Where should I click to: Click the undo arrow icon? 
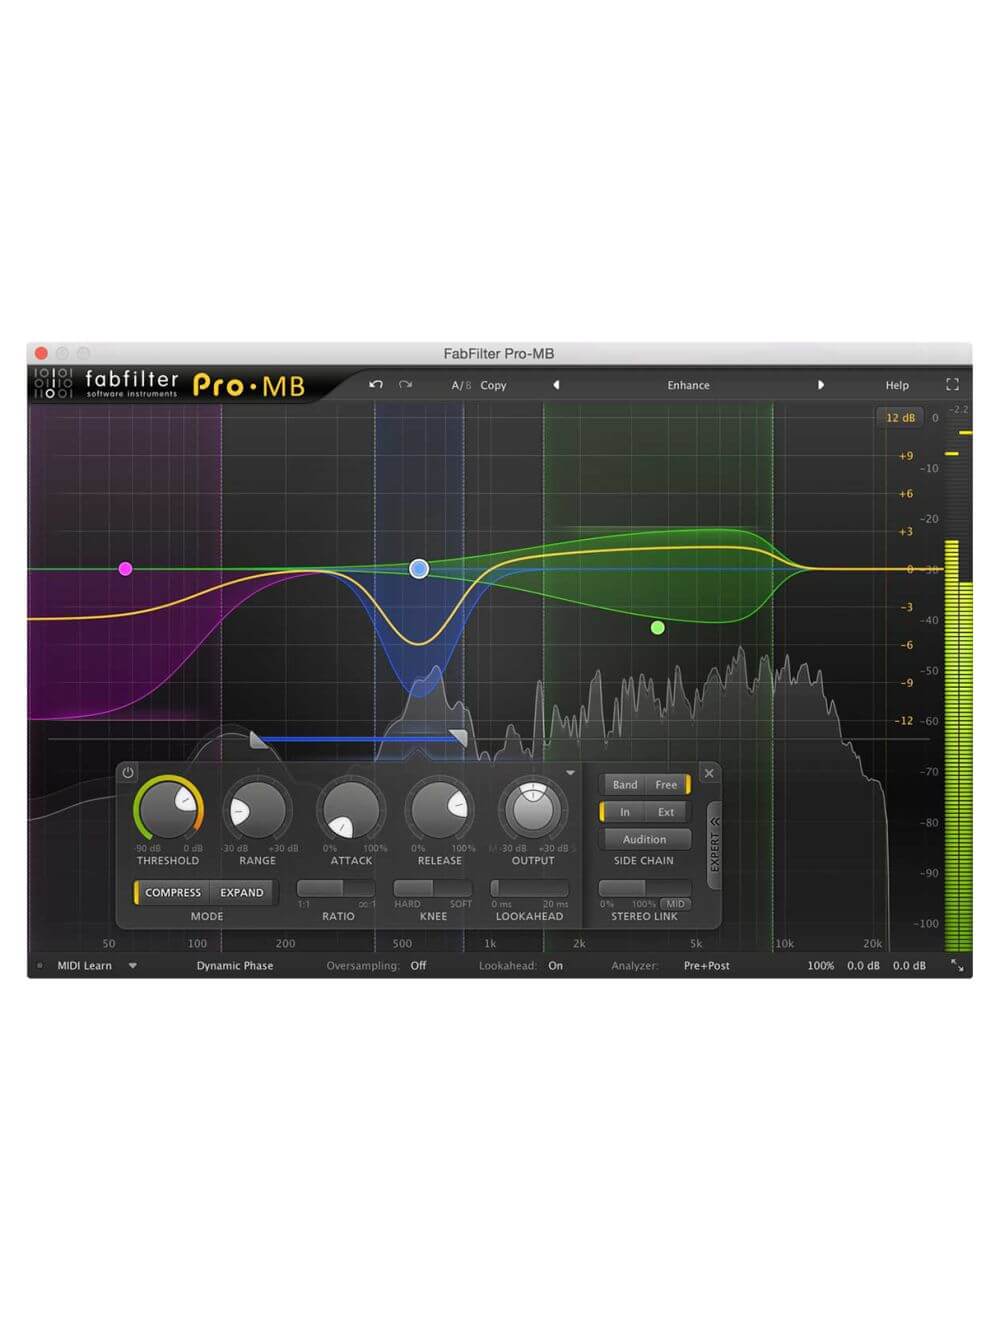tap(376, 385)
